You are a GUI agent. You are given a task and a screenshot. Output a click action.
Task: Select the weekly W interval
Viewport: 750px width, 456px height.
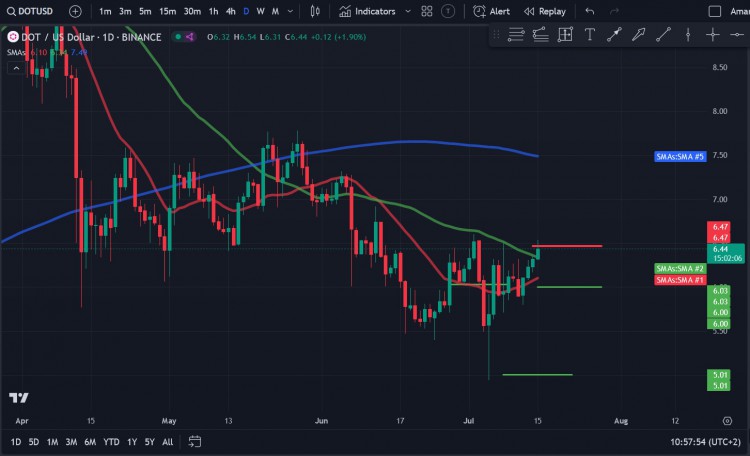(x=261, y=11)
